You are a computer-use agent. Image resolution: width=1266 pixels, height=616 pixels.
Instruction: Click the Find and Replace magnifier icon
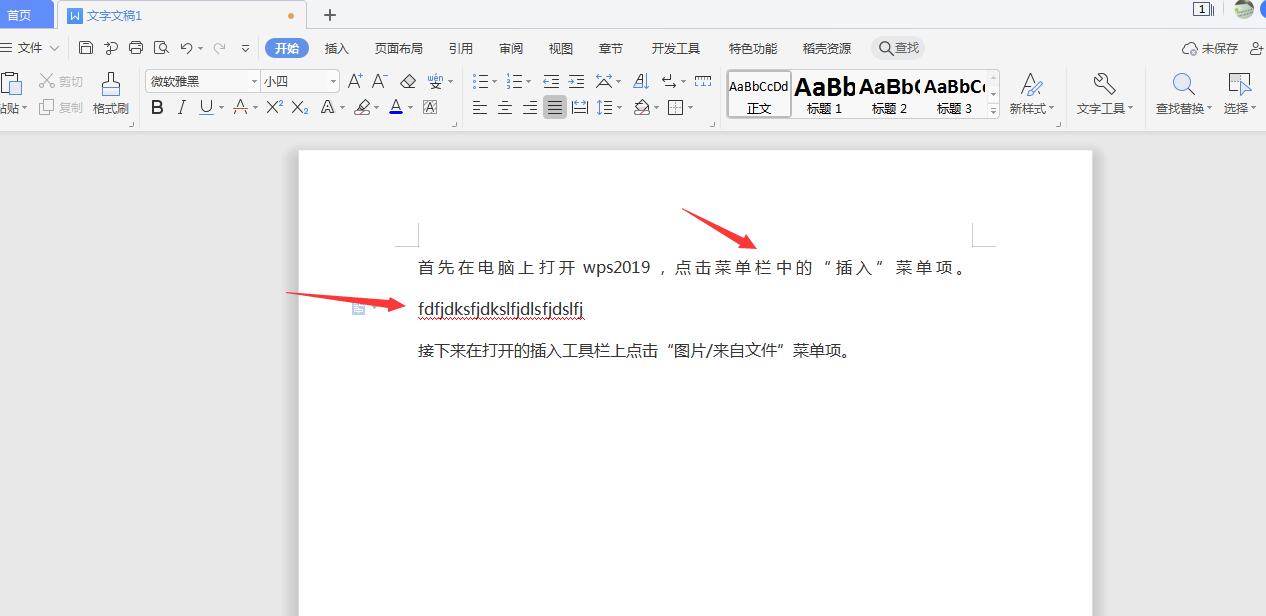(x=1183, y=84)
